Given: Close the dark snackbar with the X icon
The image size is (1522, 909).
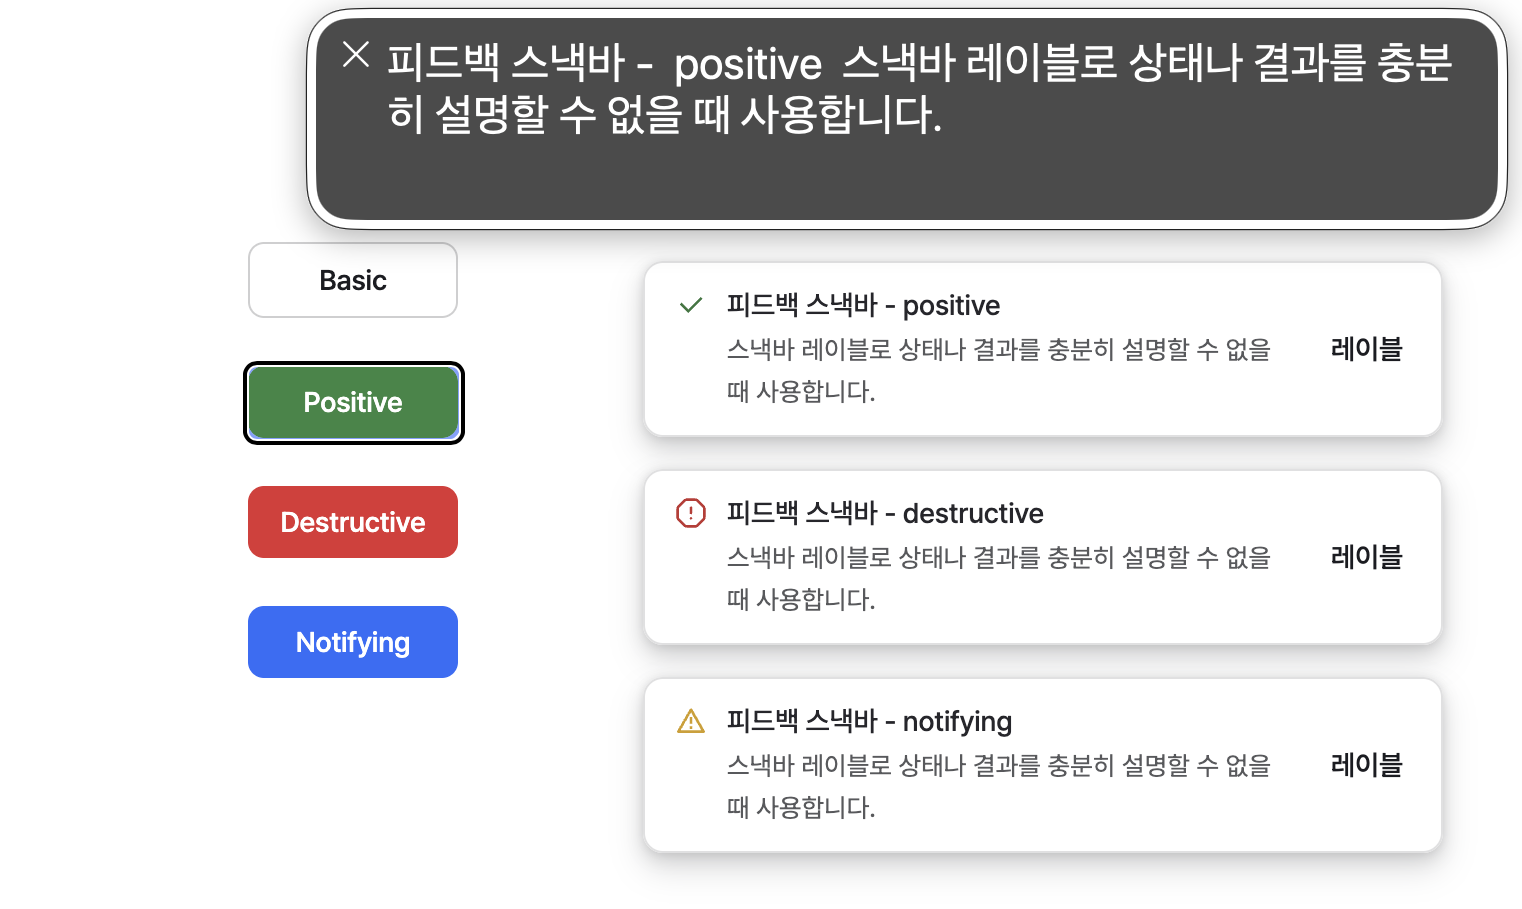Looking at the screenshot, I should pyautogui.click(x=356, y=54).
